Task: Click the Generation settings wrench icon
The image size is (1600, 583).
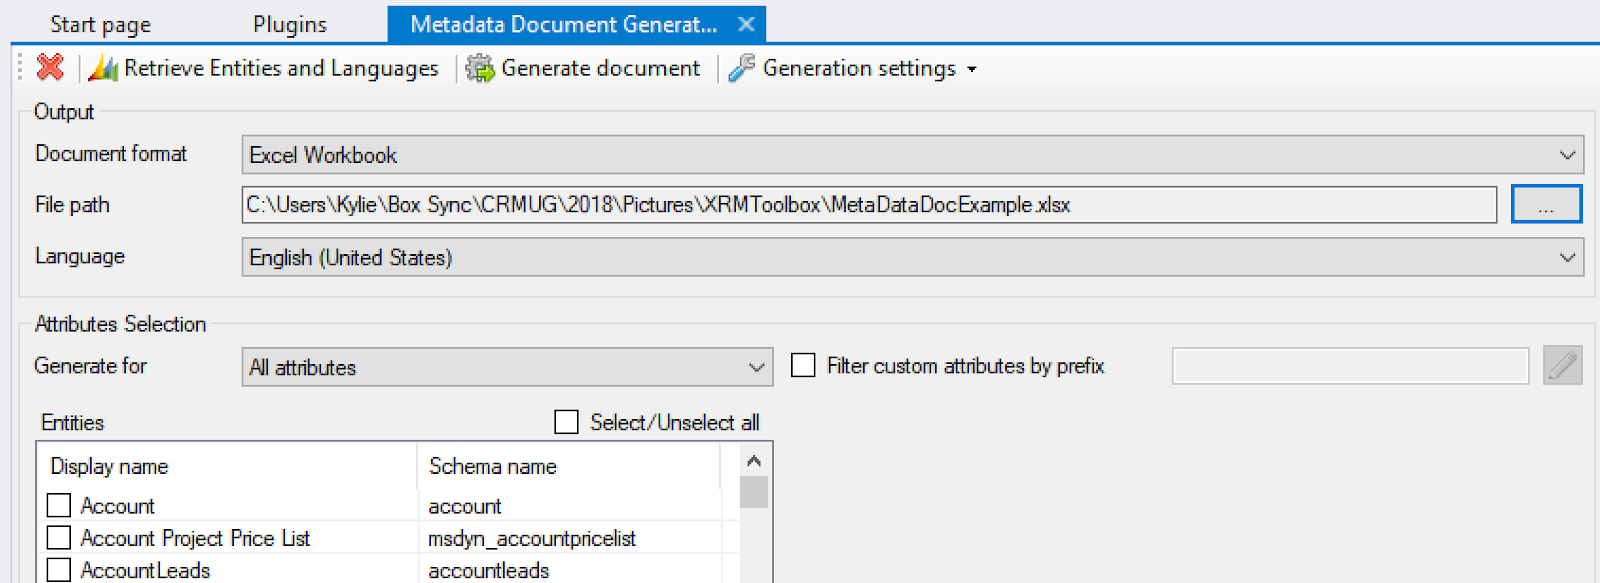Action: pyautogui.click(x=742, y=68)
